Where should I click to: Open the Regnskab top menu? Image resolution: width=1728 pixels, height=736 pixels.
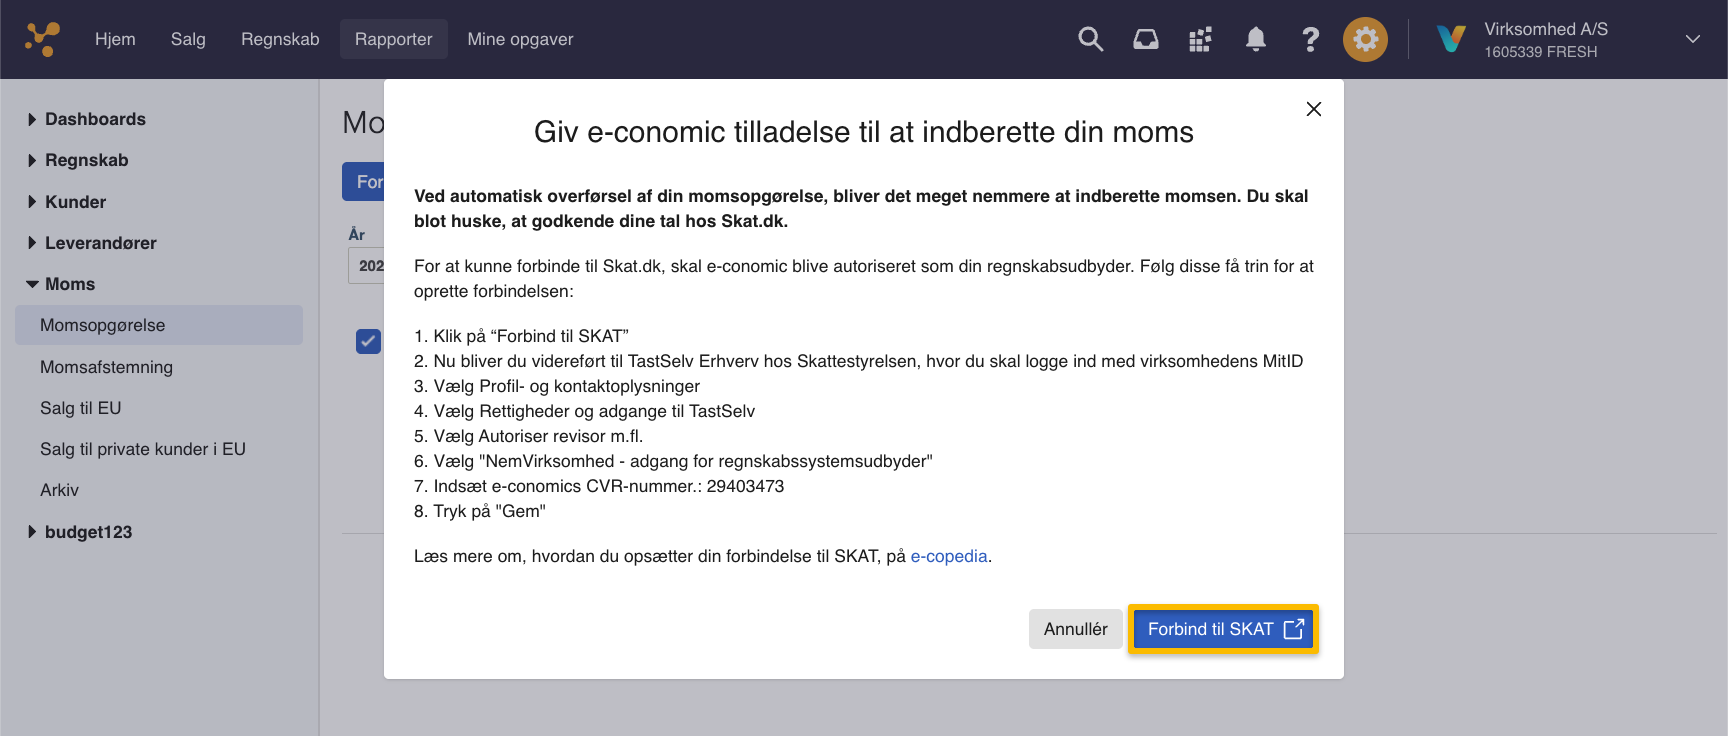pos(280,39)
